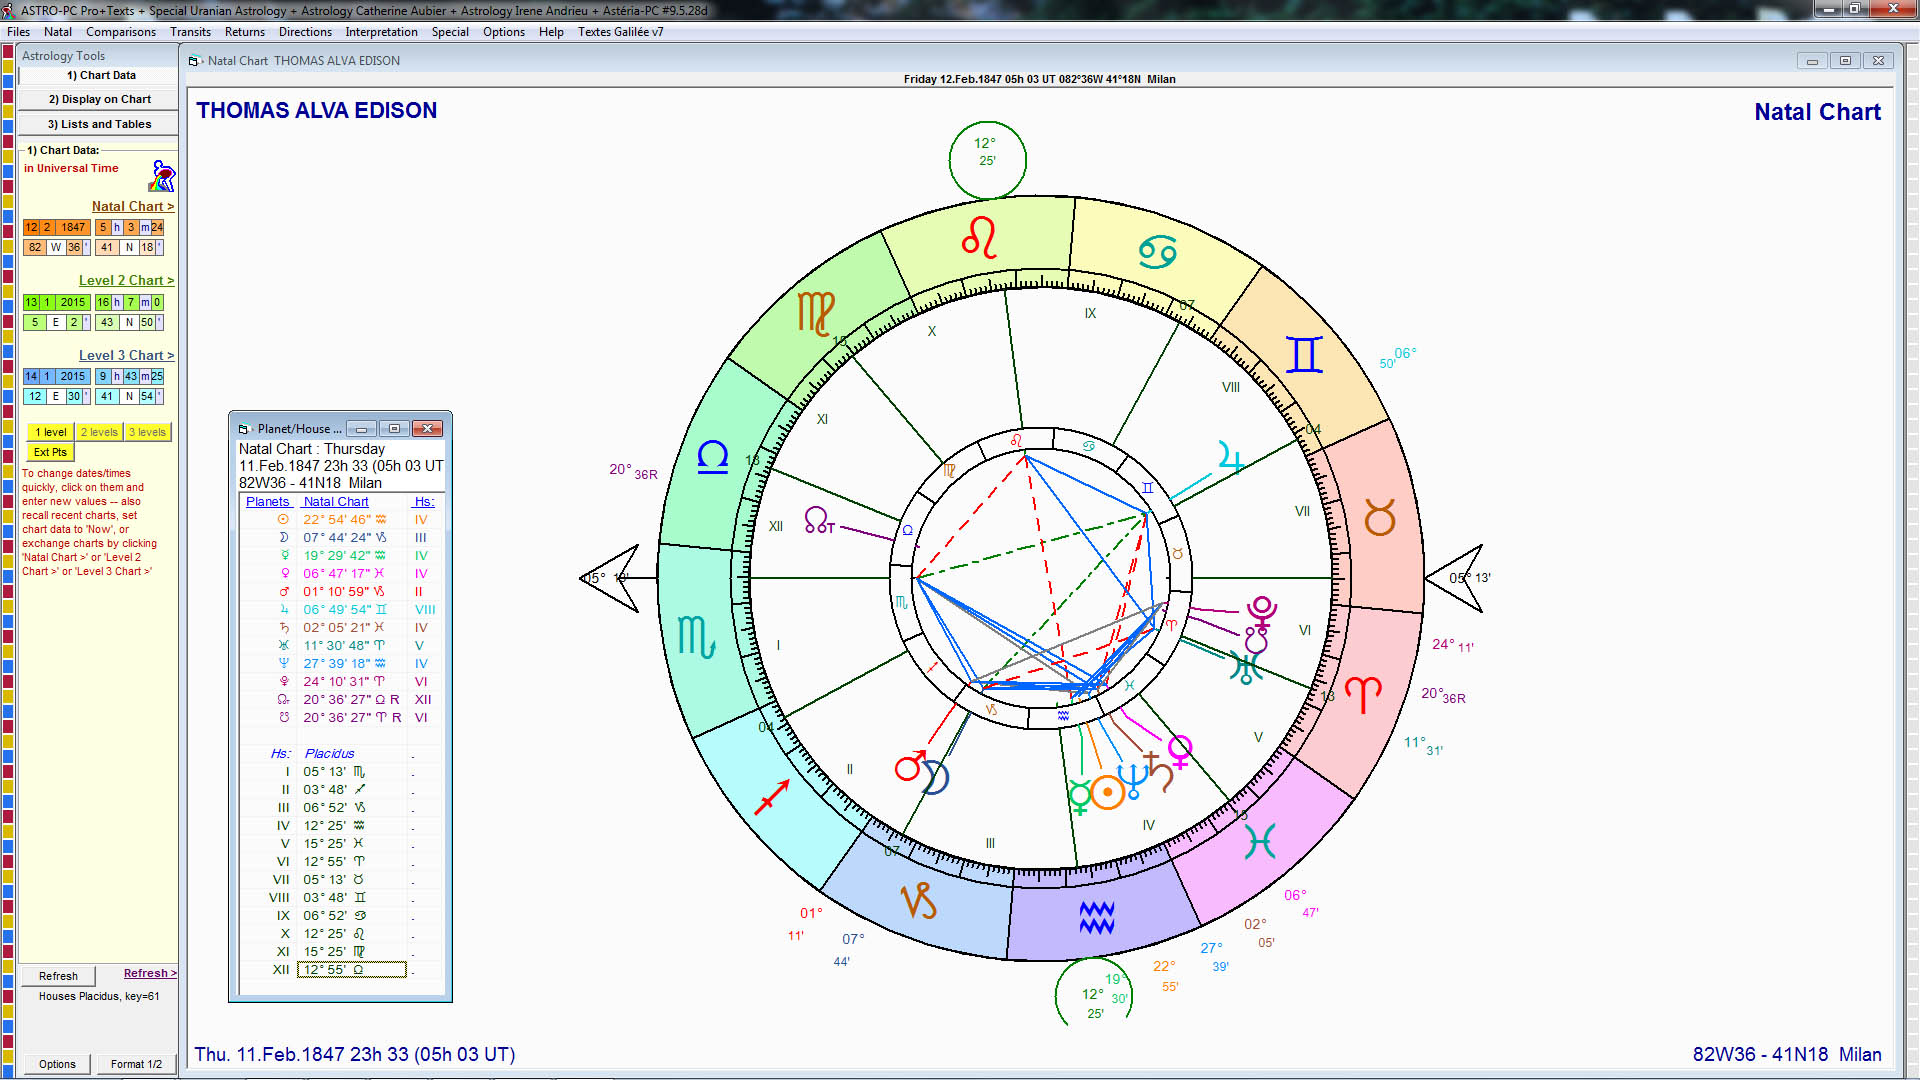Viewport: 1920px width, 1080px height.
Task: Expand the Lists and Tables section
Action: [x=99, y=124]
